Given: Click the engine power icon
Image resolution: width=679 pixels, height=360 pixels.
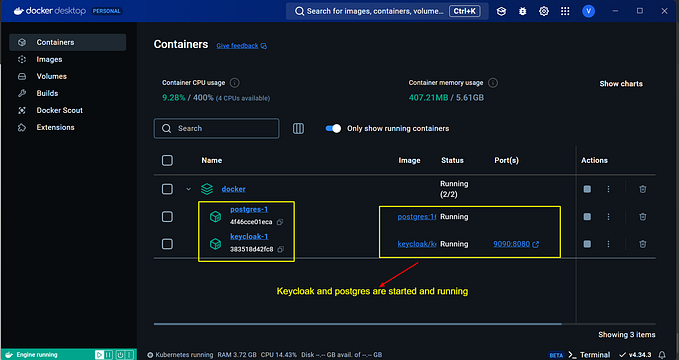Looking at the screenshot, I should click(x=120, y=355).
